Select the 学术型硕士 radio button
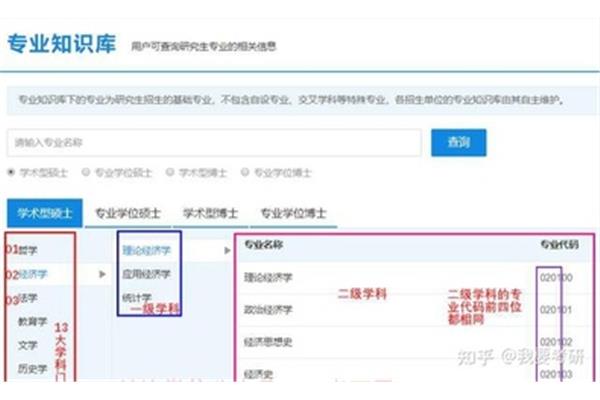The image size is (600, 400). tap(11, 172)
